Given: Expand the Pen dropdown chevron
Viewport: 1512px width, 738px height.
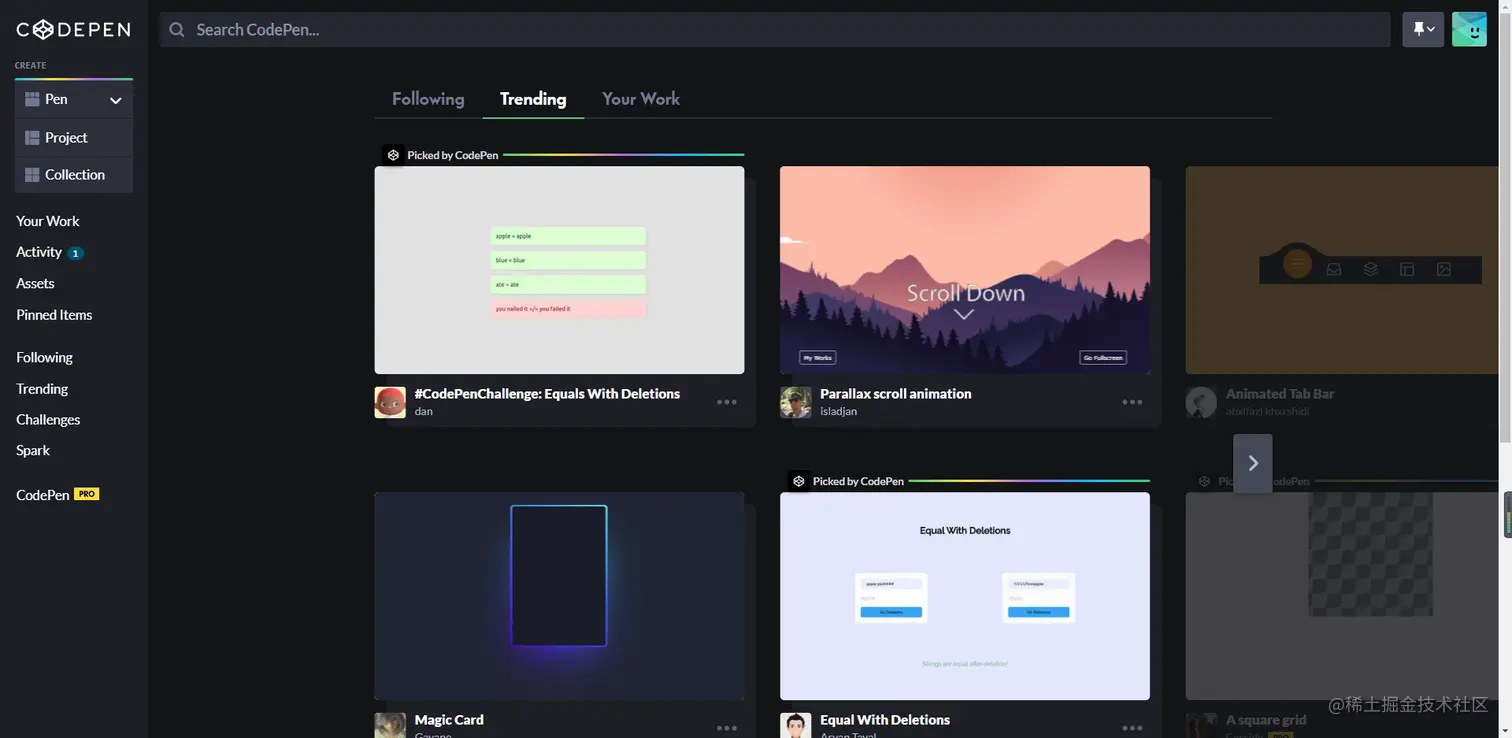Looking at the screenshot, I should (115, 100).
